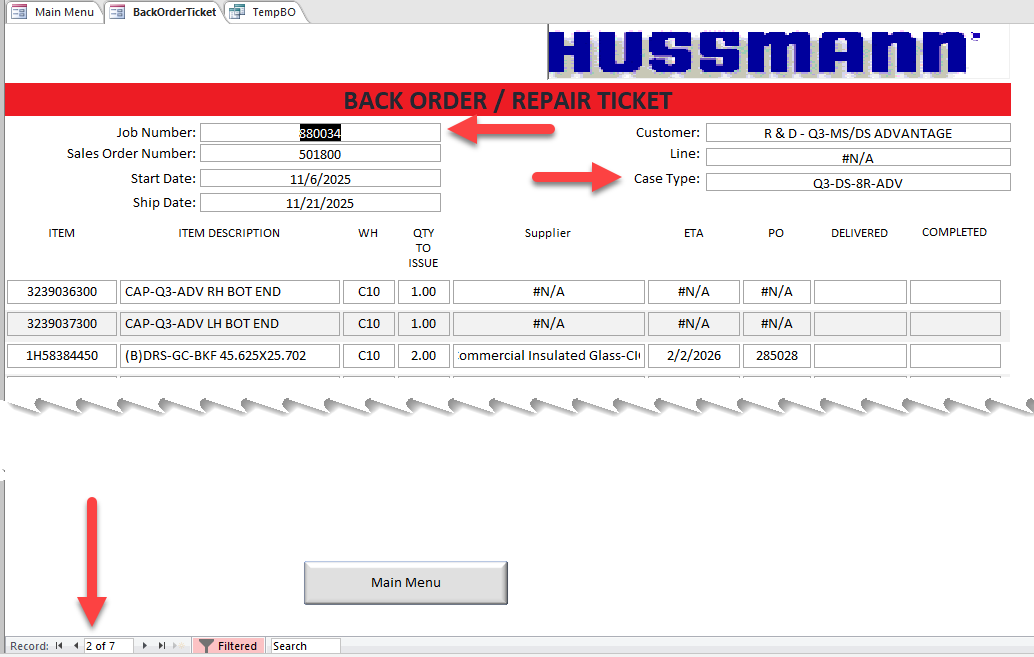The width and height of the screenshot is (1034, 657).
Task: Click PO cell in the 3239036300 row
Action: tap(777, 292)
